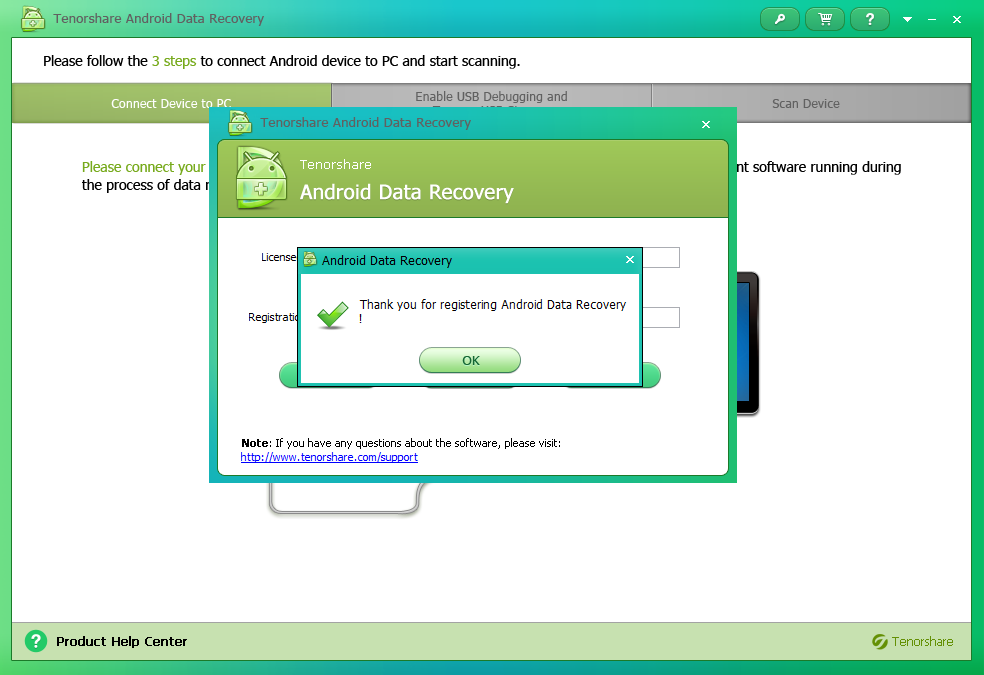Viewport: 984px width, 675px height.
Task: Close the Tenorshare registration dialog
Action: pyautogui.click(x=706, y=124)
